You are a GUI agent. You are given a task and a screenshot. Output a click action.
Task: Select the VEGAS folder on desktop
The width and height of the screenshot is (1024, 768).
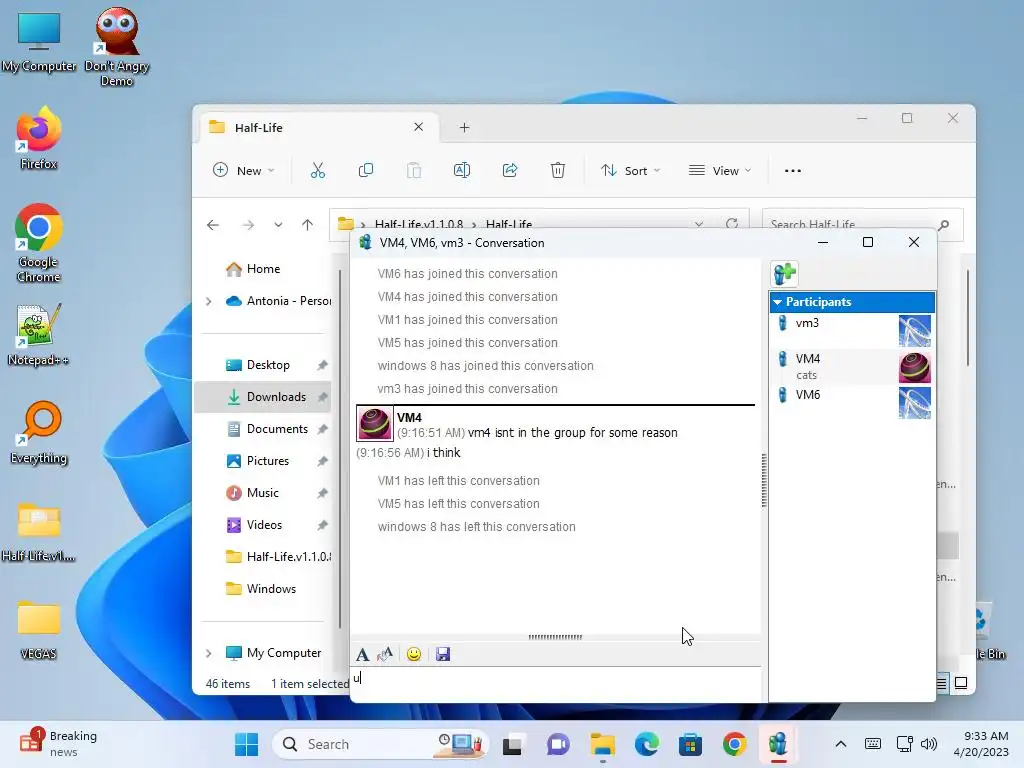click(x=39, y=629)
